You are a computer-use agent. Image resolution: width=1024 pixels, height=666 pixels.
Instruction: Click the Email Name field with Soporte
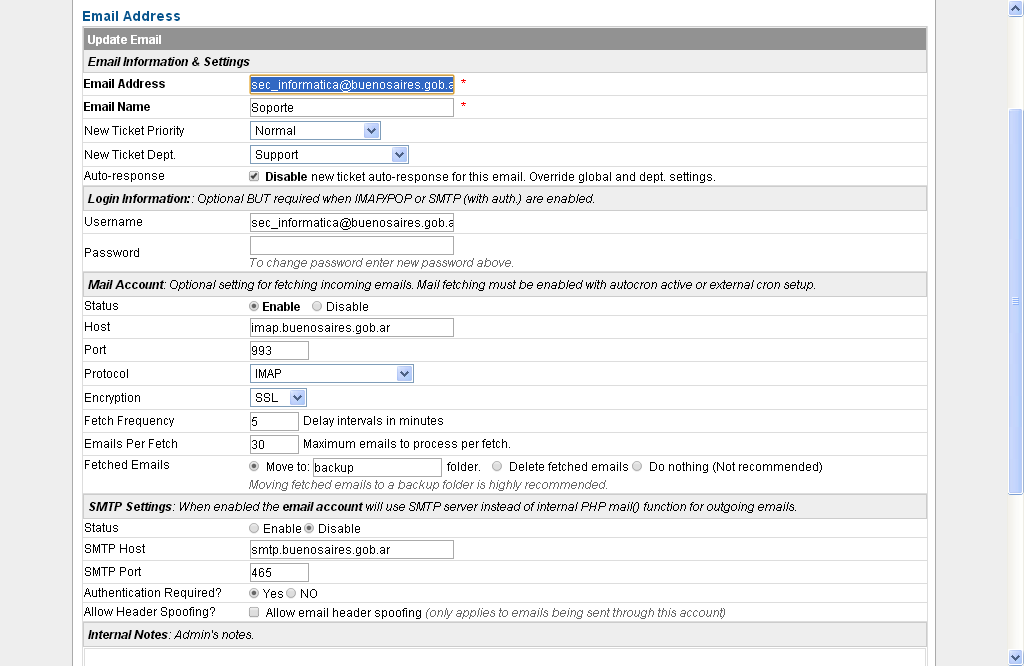click(x=352, y=108)
